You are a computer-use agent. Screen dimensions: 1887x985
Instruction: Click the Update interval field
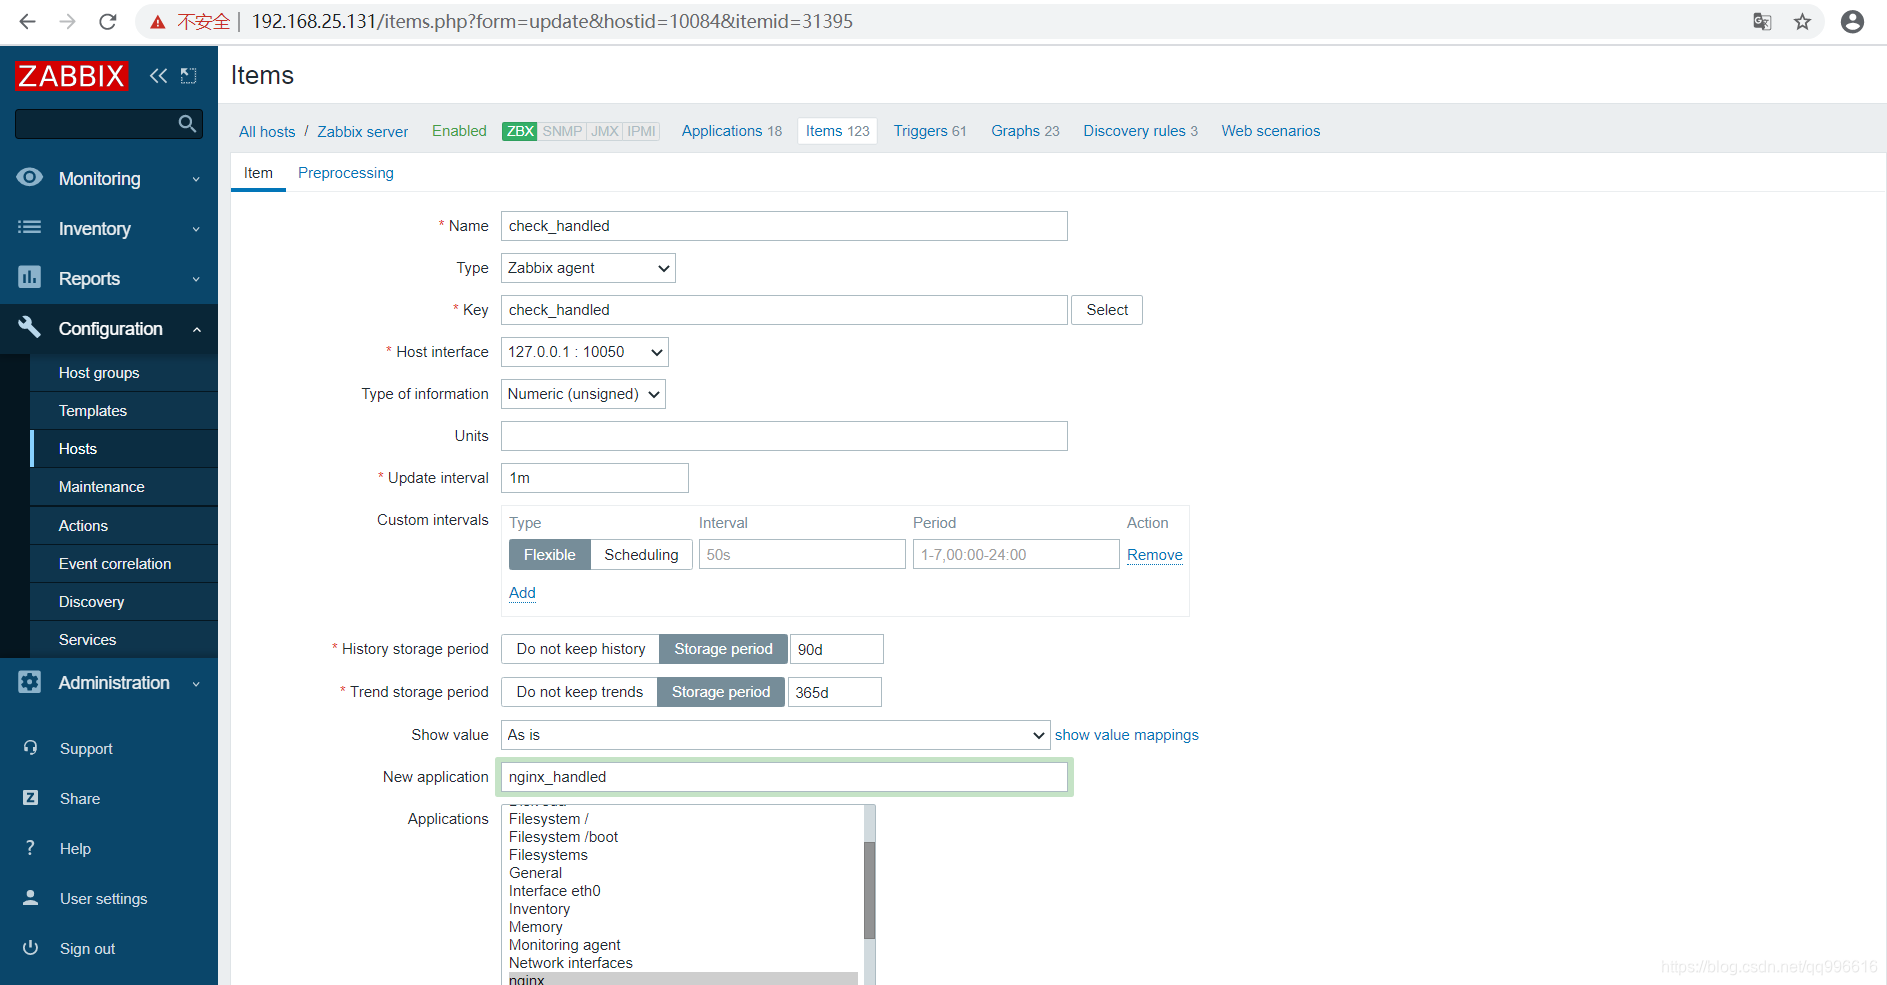click(x=595, y=478)
